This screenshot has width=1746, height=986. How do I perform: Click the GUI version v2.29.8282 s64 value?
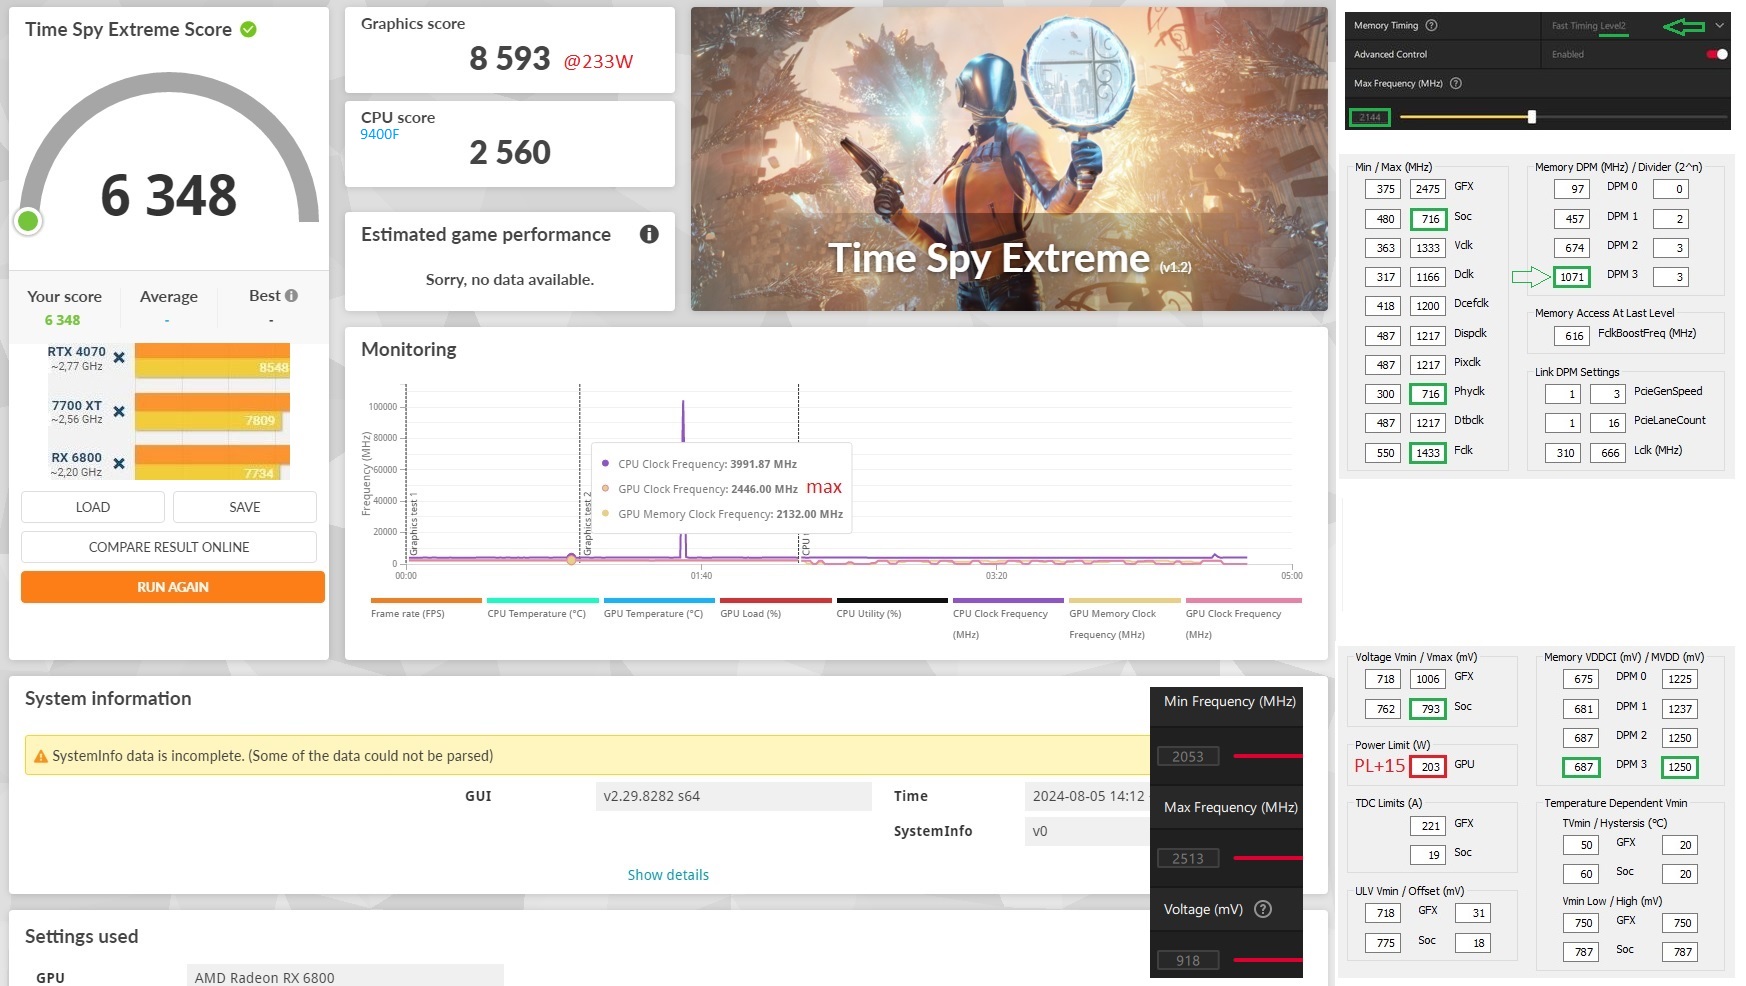pos(733,796)
